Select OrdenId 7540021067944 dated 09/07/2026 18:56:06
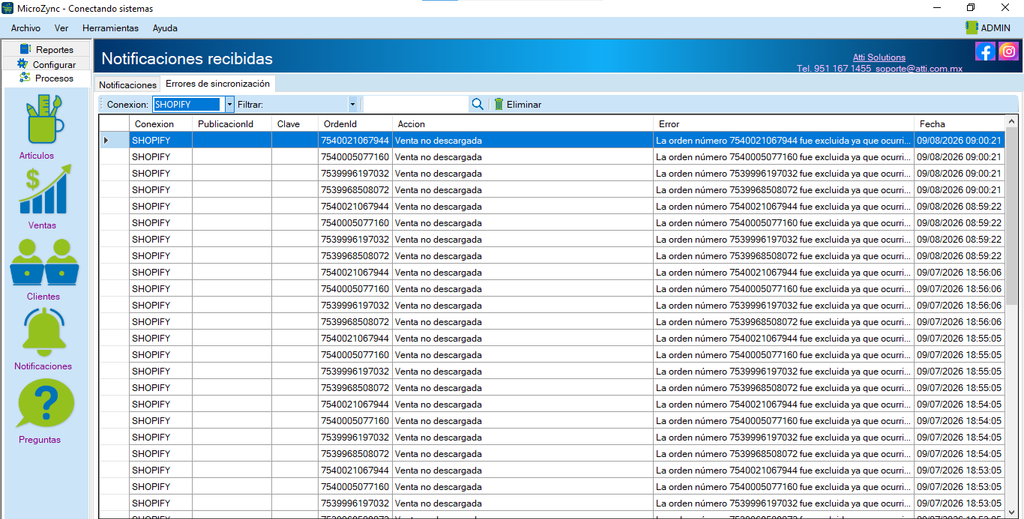Viewport: 1024px width, 519px height. click(355, 272)
